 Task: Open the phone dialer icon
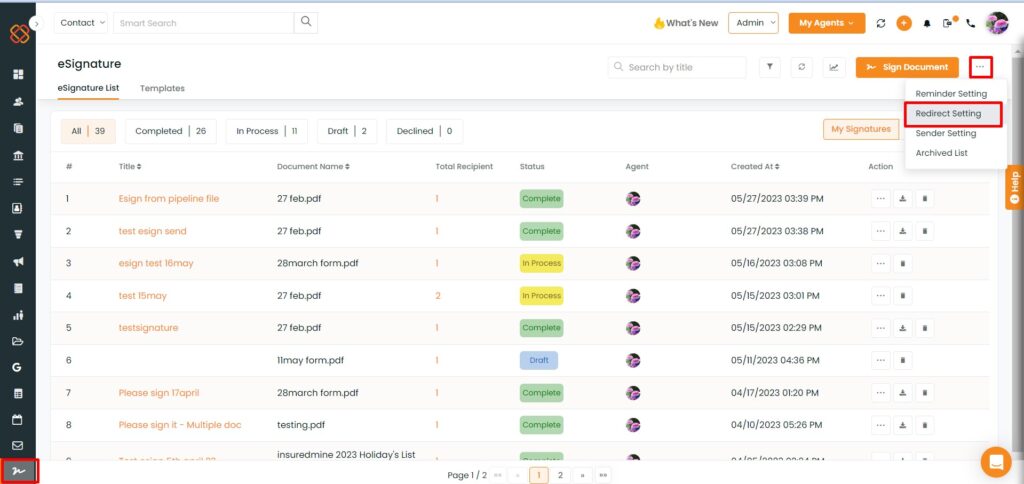(970, 23)
